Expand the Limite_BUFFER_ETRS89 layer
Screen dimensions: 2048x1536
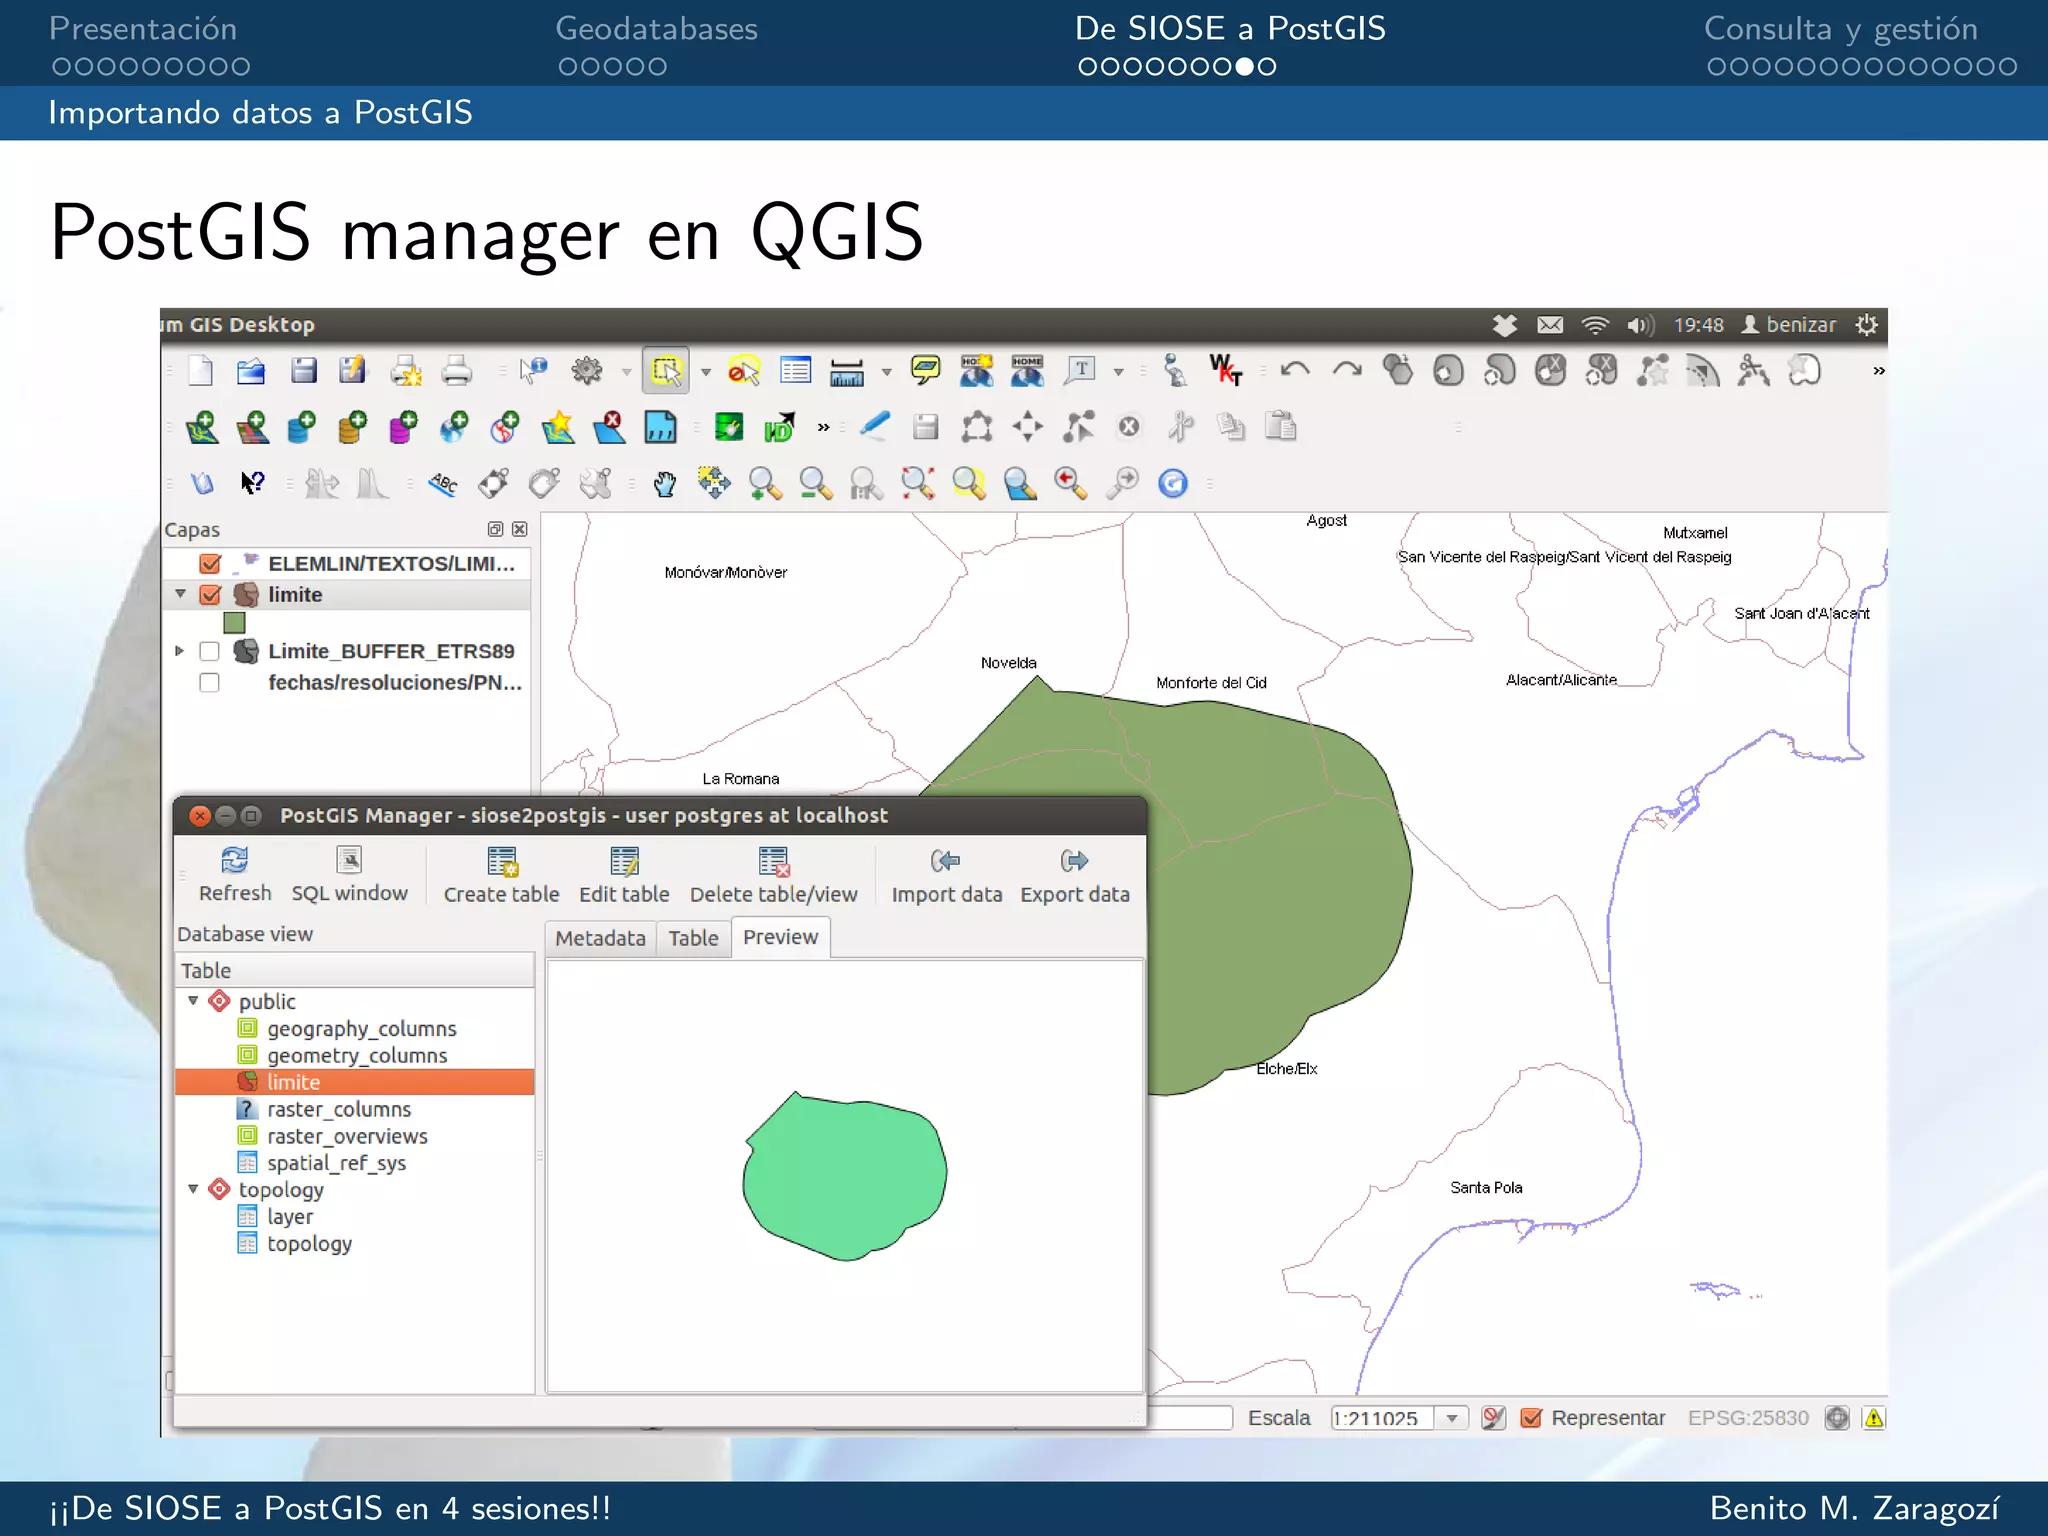tap(180, 651)
